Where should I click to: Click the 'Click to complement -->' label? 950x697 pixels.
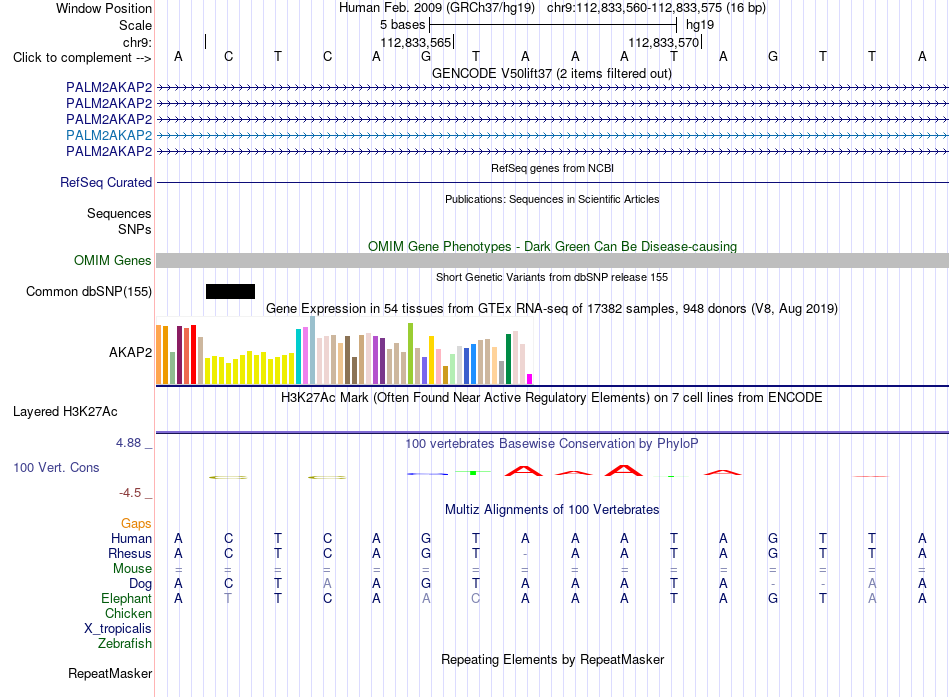click(82, 58)
